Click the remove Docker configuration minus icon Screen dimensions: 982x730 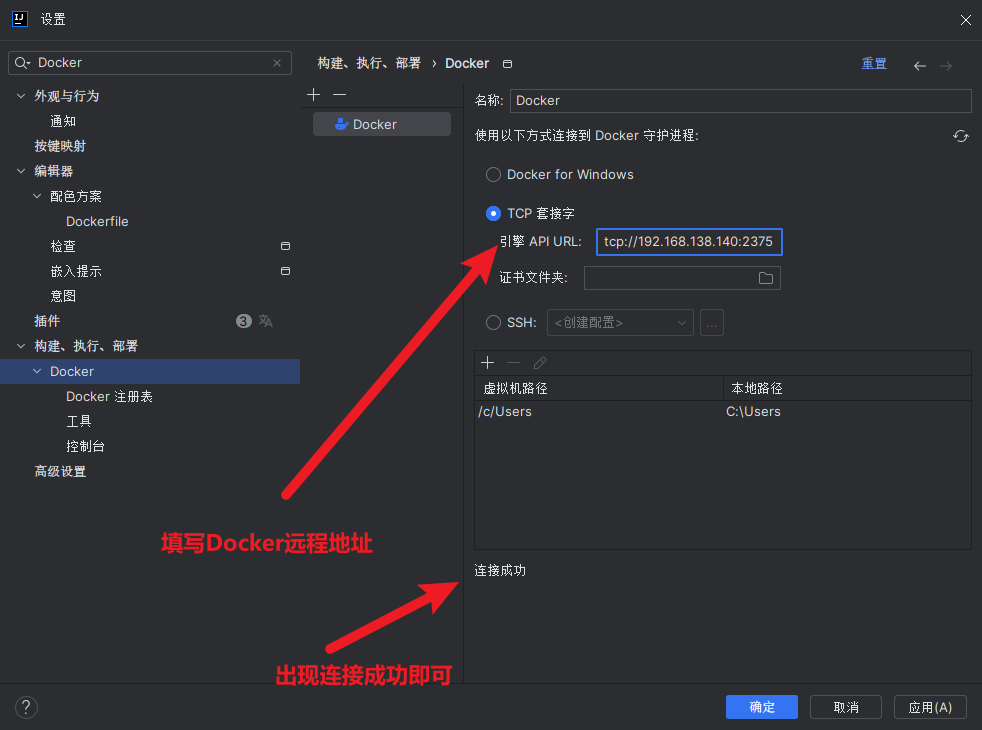click(x=340, y=94)
